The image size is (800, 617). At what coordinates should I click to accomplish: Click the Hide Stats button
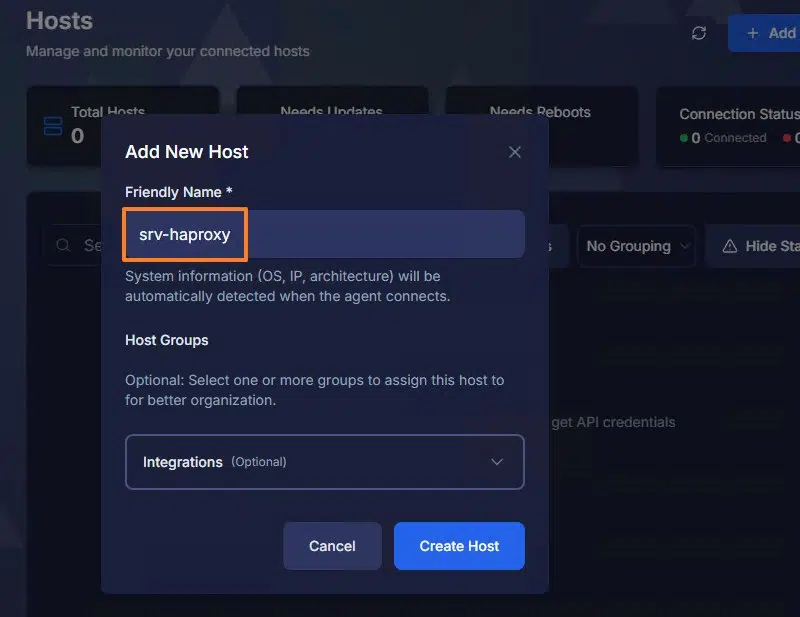tap(755, 246)
